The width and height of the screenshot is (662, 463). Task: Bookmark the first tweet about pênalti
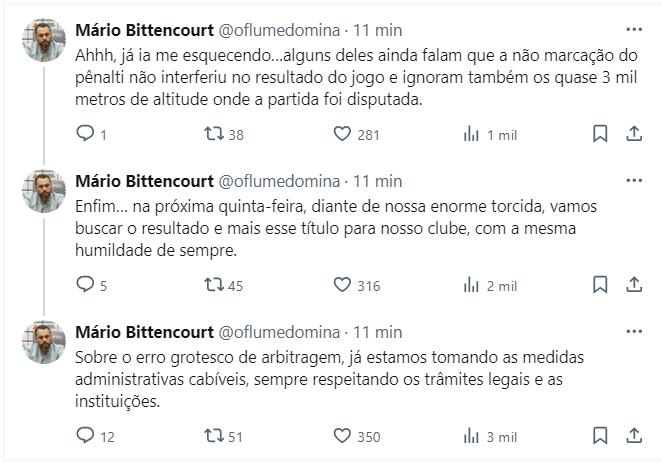tap(600, 134)
